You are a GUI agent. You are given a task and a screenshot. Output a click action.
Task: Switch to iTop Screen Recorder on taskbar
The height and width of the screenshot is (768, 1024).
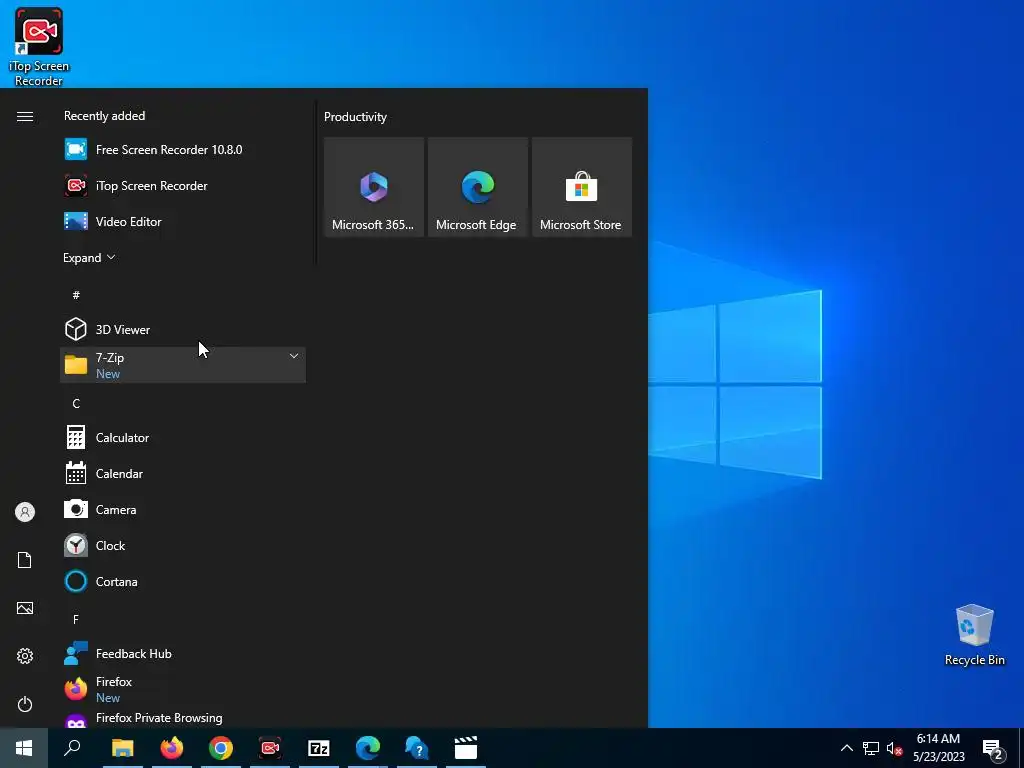270,748
